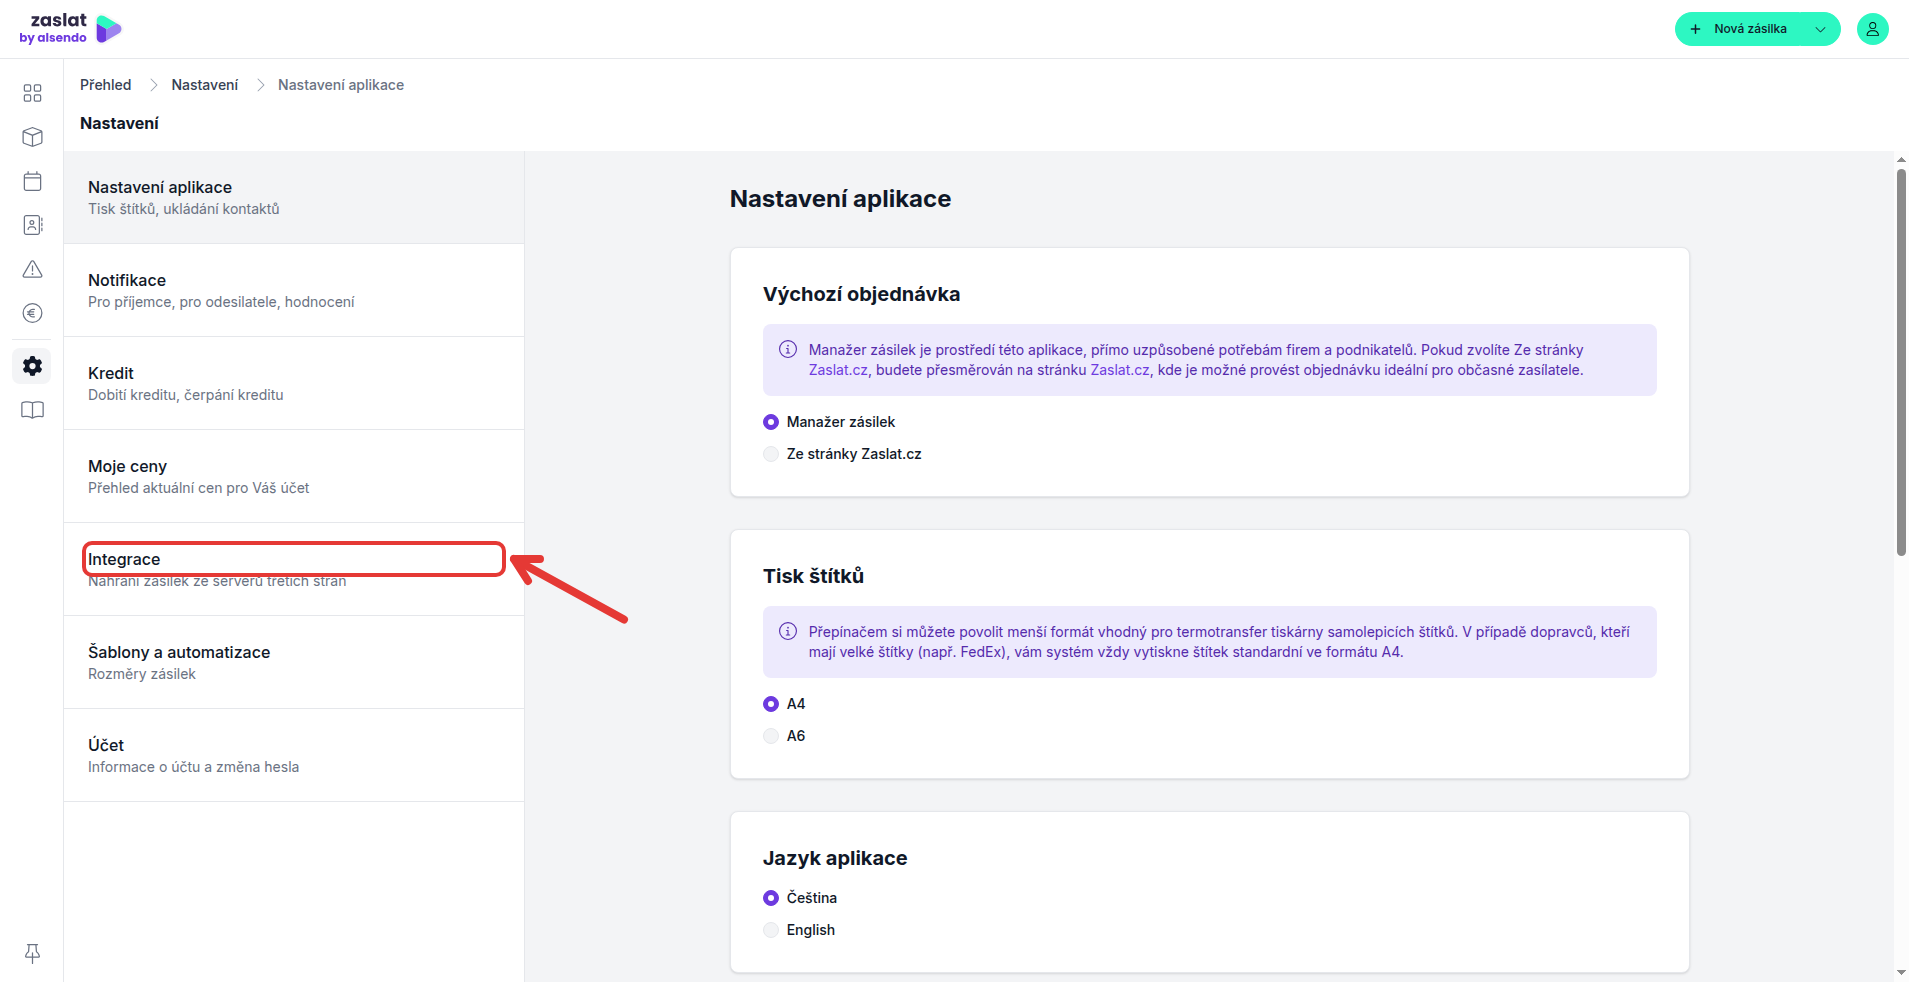Open the shipments box icon in sidebar
Screen dimensions: 1909x982
32,137
